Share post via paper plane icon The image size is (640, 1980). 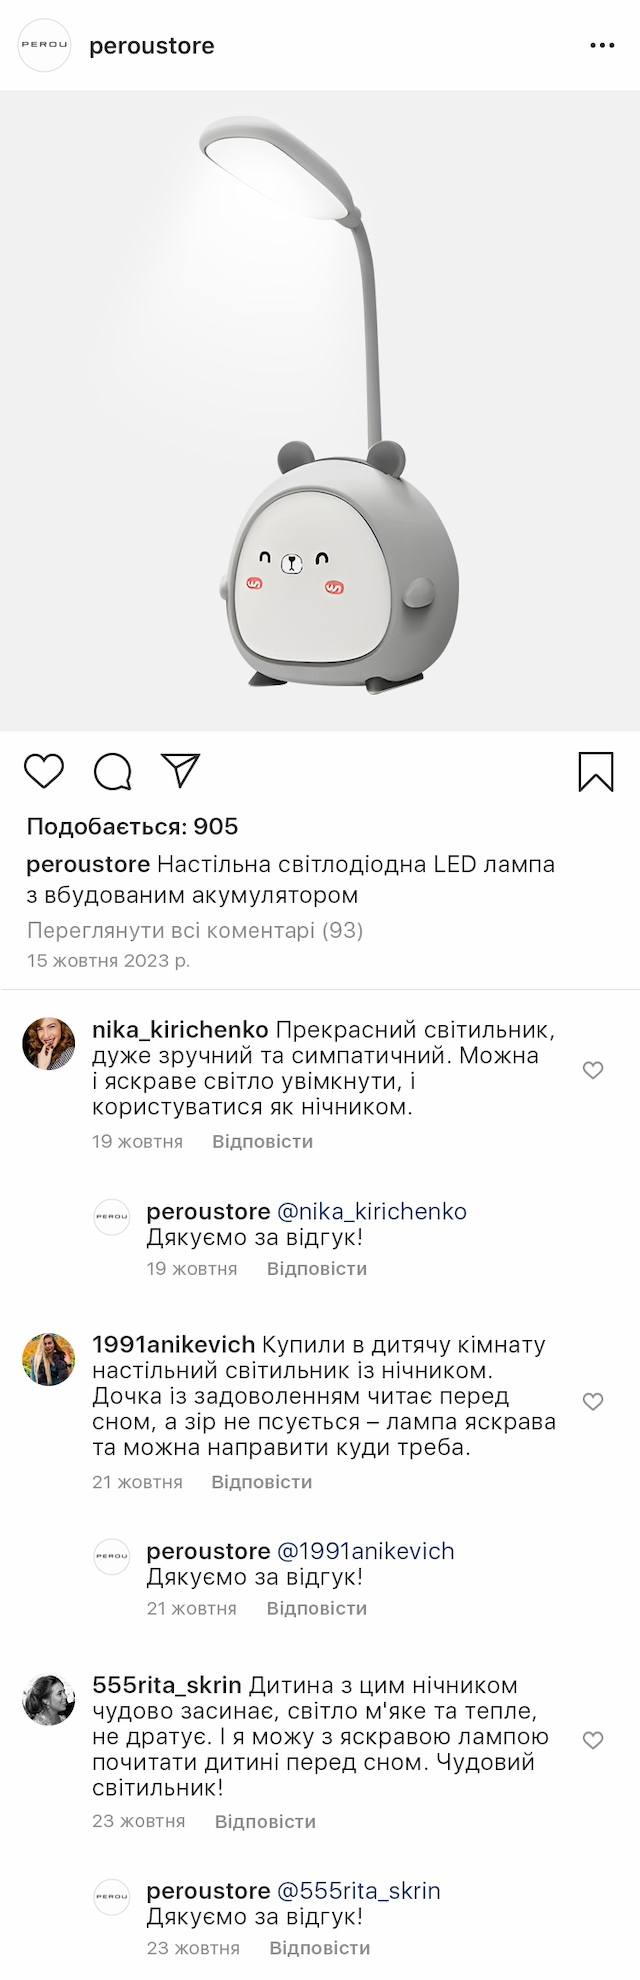pos(181,770)
